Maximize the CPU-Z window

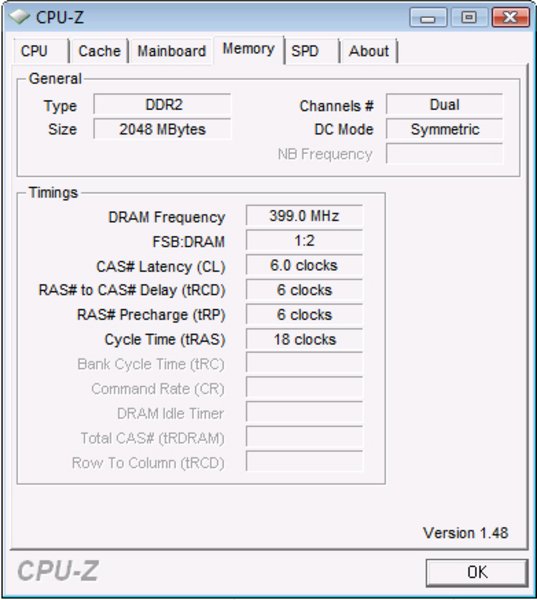click(x=469, y=18)
